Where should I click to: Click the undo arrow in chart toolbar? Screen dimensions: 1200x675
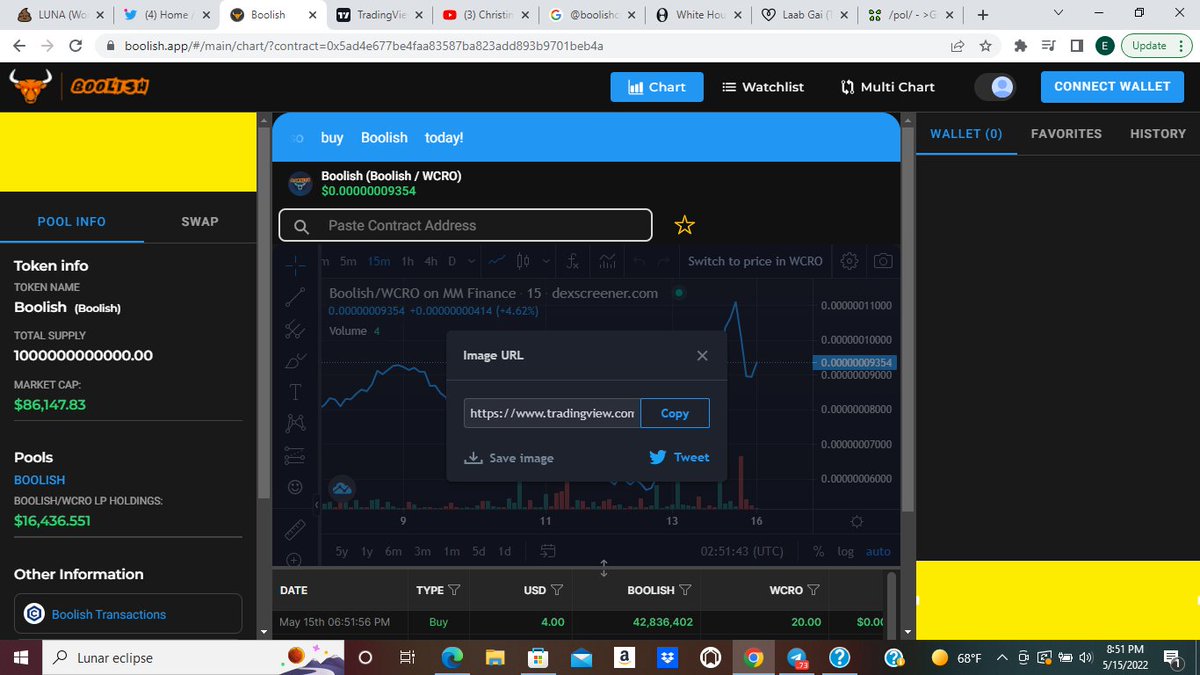coord(639,261)
